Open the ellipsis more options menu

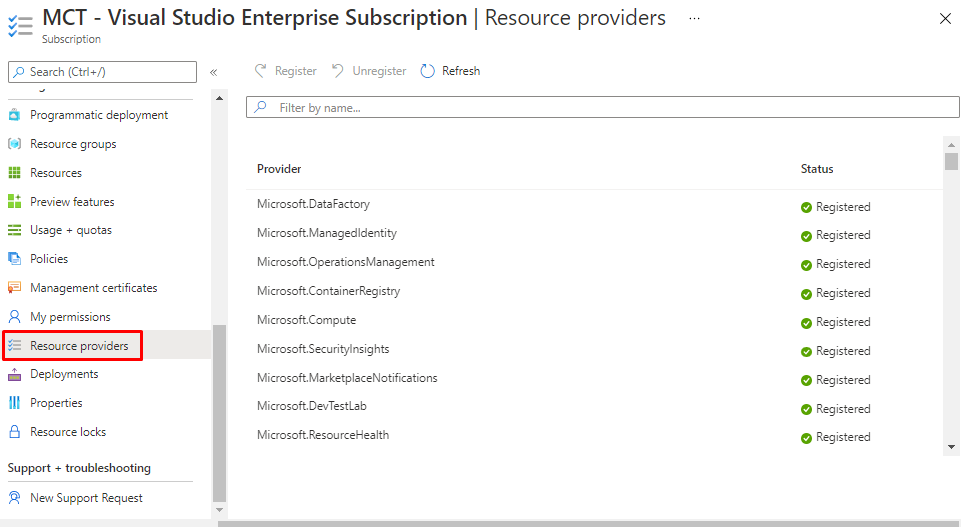click(x=694, y=18)
